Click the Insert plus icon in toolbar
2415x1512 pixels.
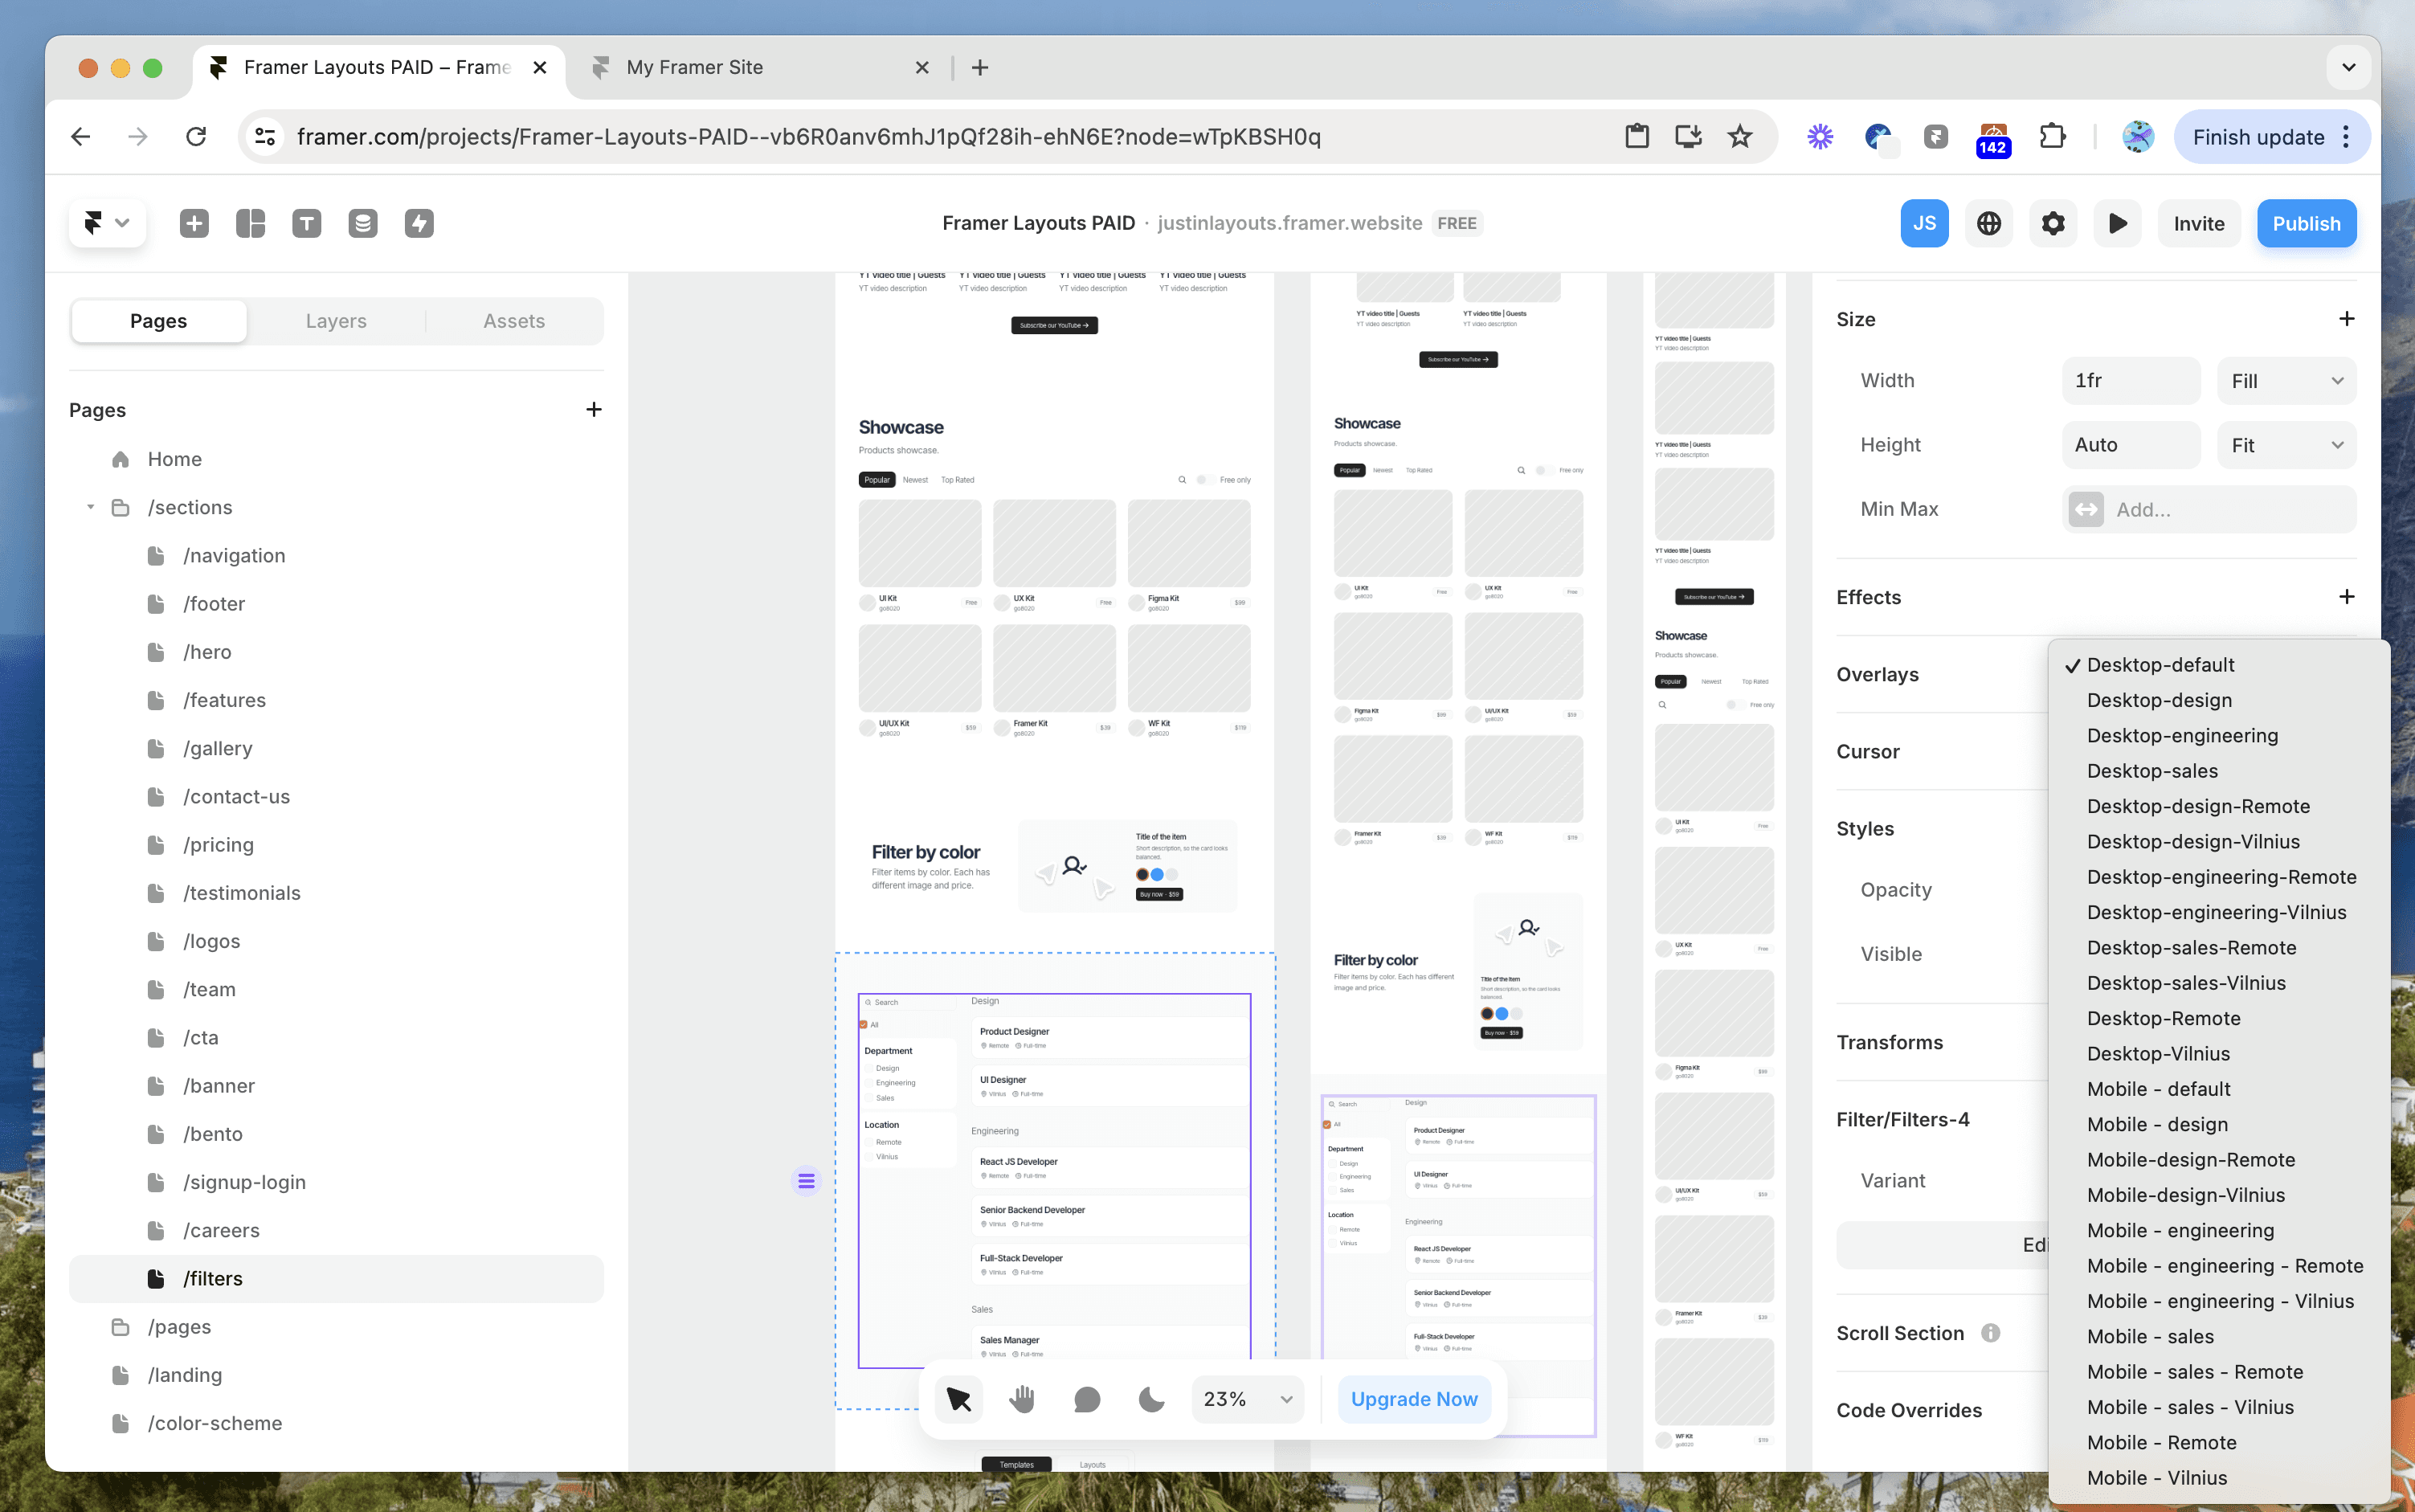(x=194, y=223)
